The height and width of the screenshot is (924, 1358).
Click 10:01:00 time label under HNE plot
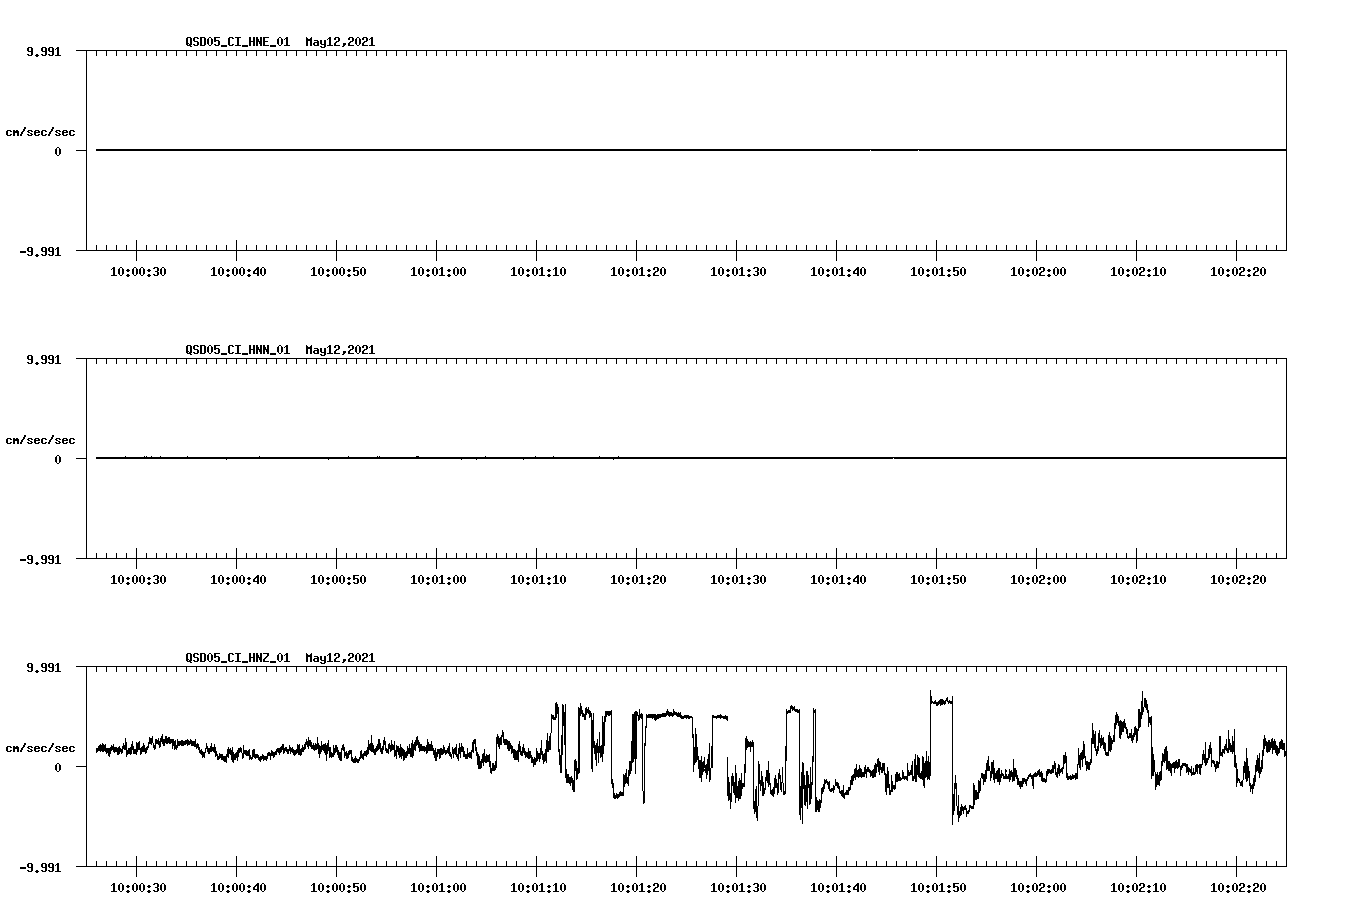pos(438,272)
